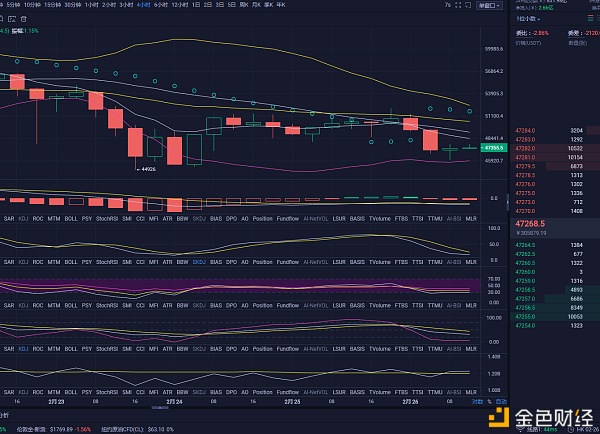Select the 6小时 interval

click(161, 5)
